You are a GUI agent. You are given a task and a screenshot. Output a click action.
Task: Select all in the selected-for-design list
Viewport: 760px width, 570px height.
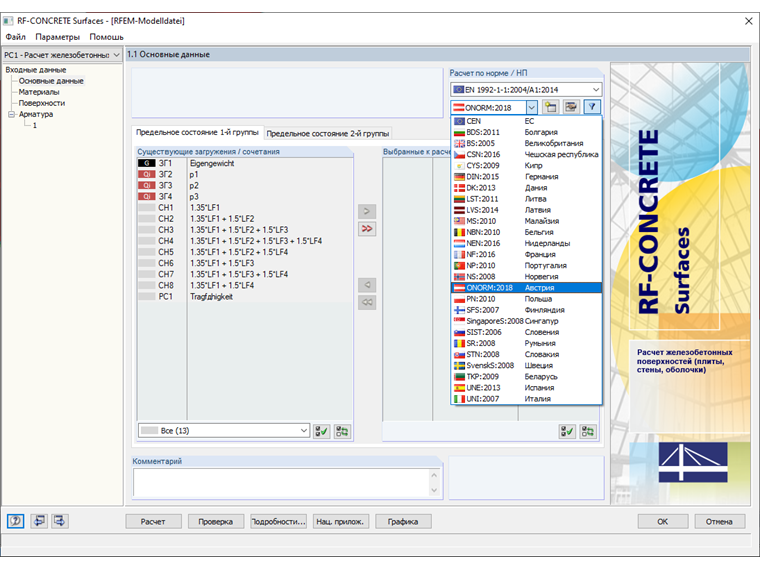point(567,431)
